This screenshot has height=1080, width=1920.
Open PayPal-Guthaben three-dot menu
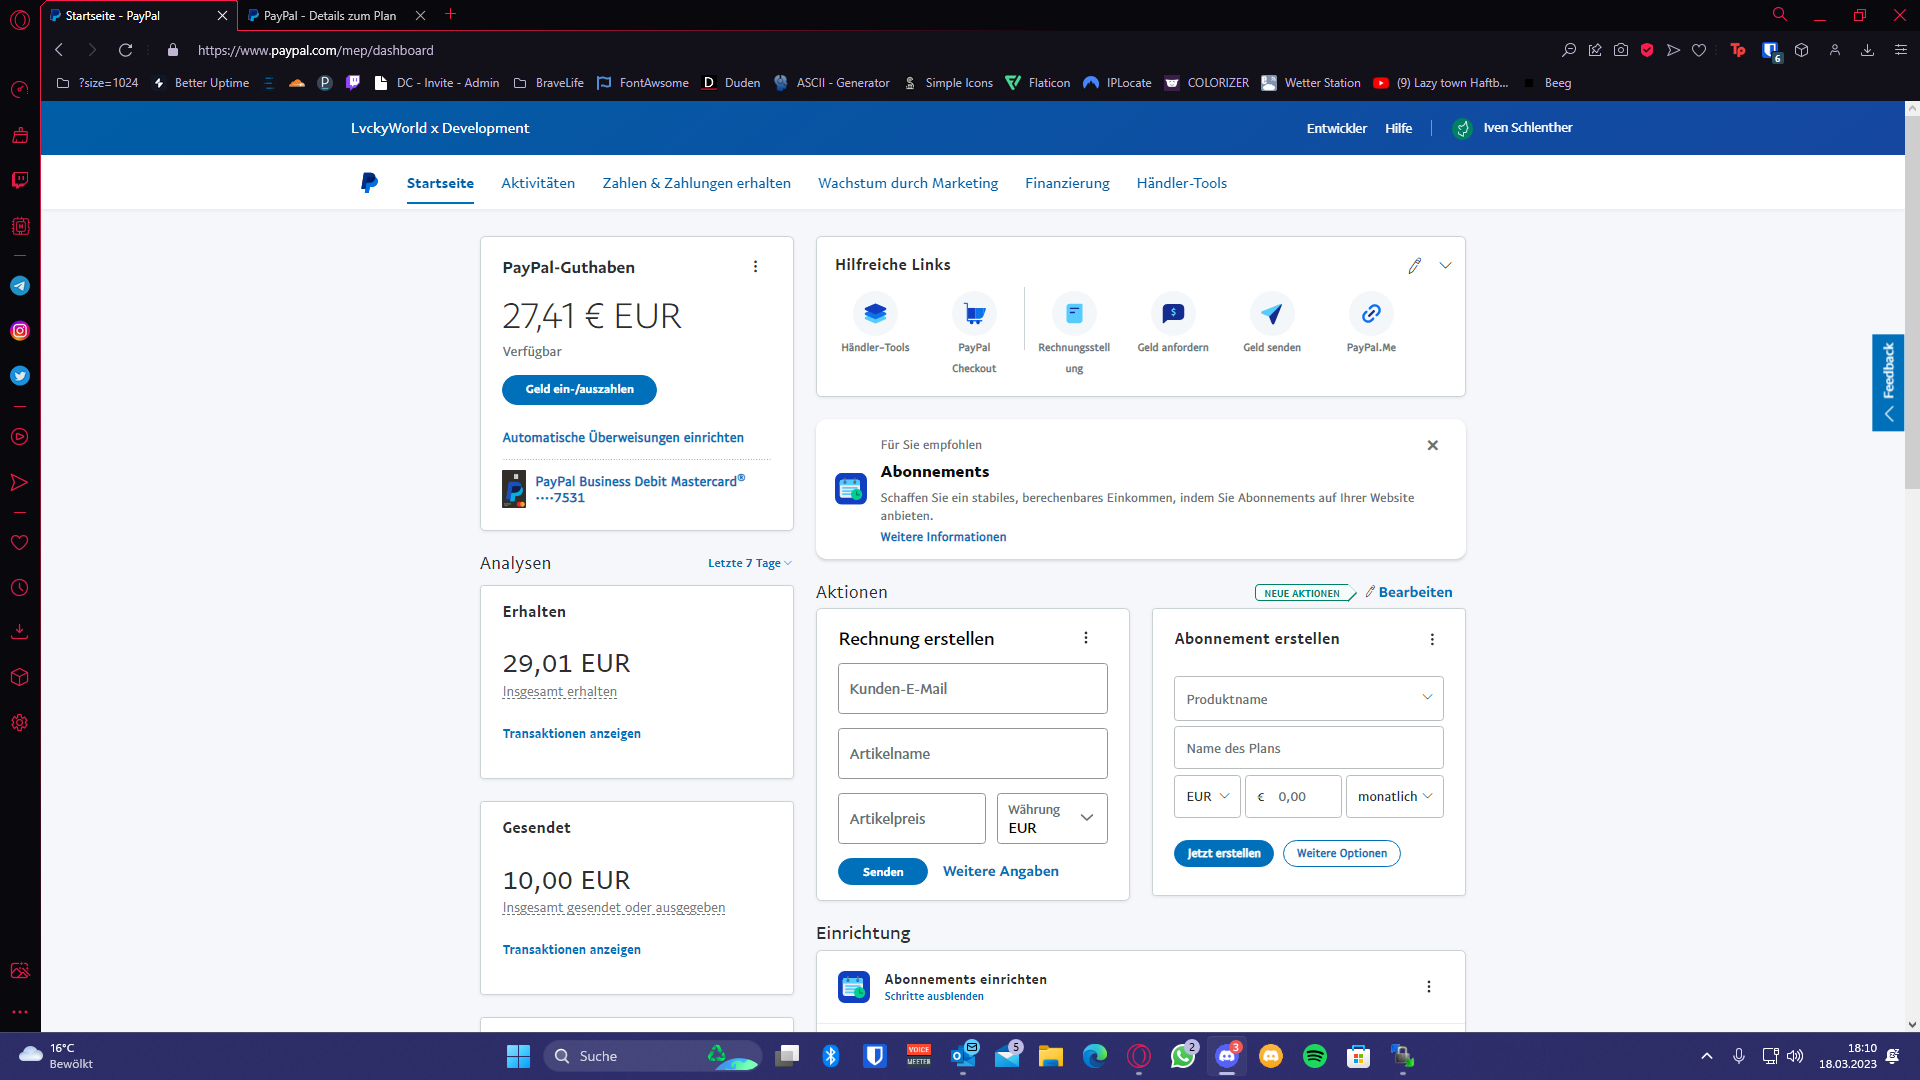click(755, 267)
